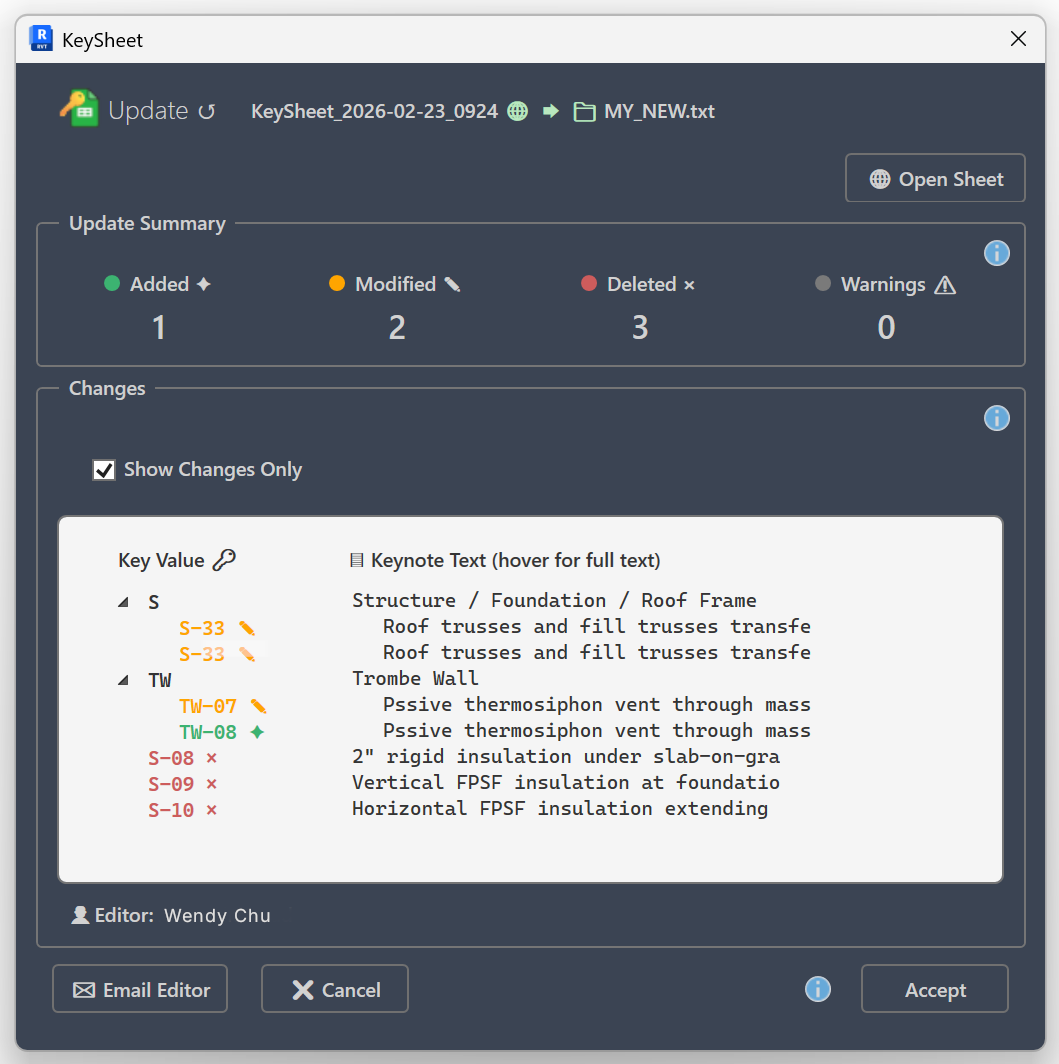Viewport: 1059px width, 1064px height.
Task: Collapse the TW keynote group
Action: [x=122, y=679]
